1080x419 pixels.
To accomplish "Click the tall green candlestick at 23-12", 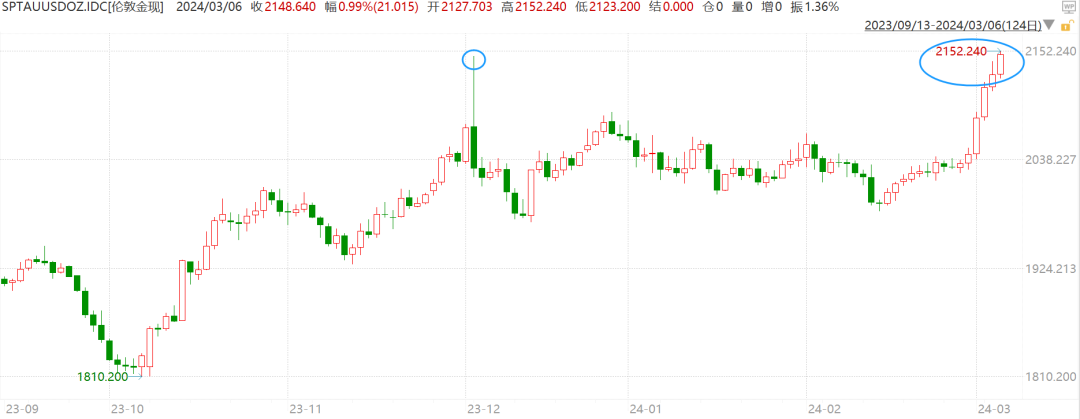I will tap(474, 147).
